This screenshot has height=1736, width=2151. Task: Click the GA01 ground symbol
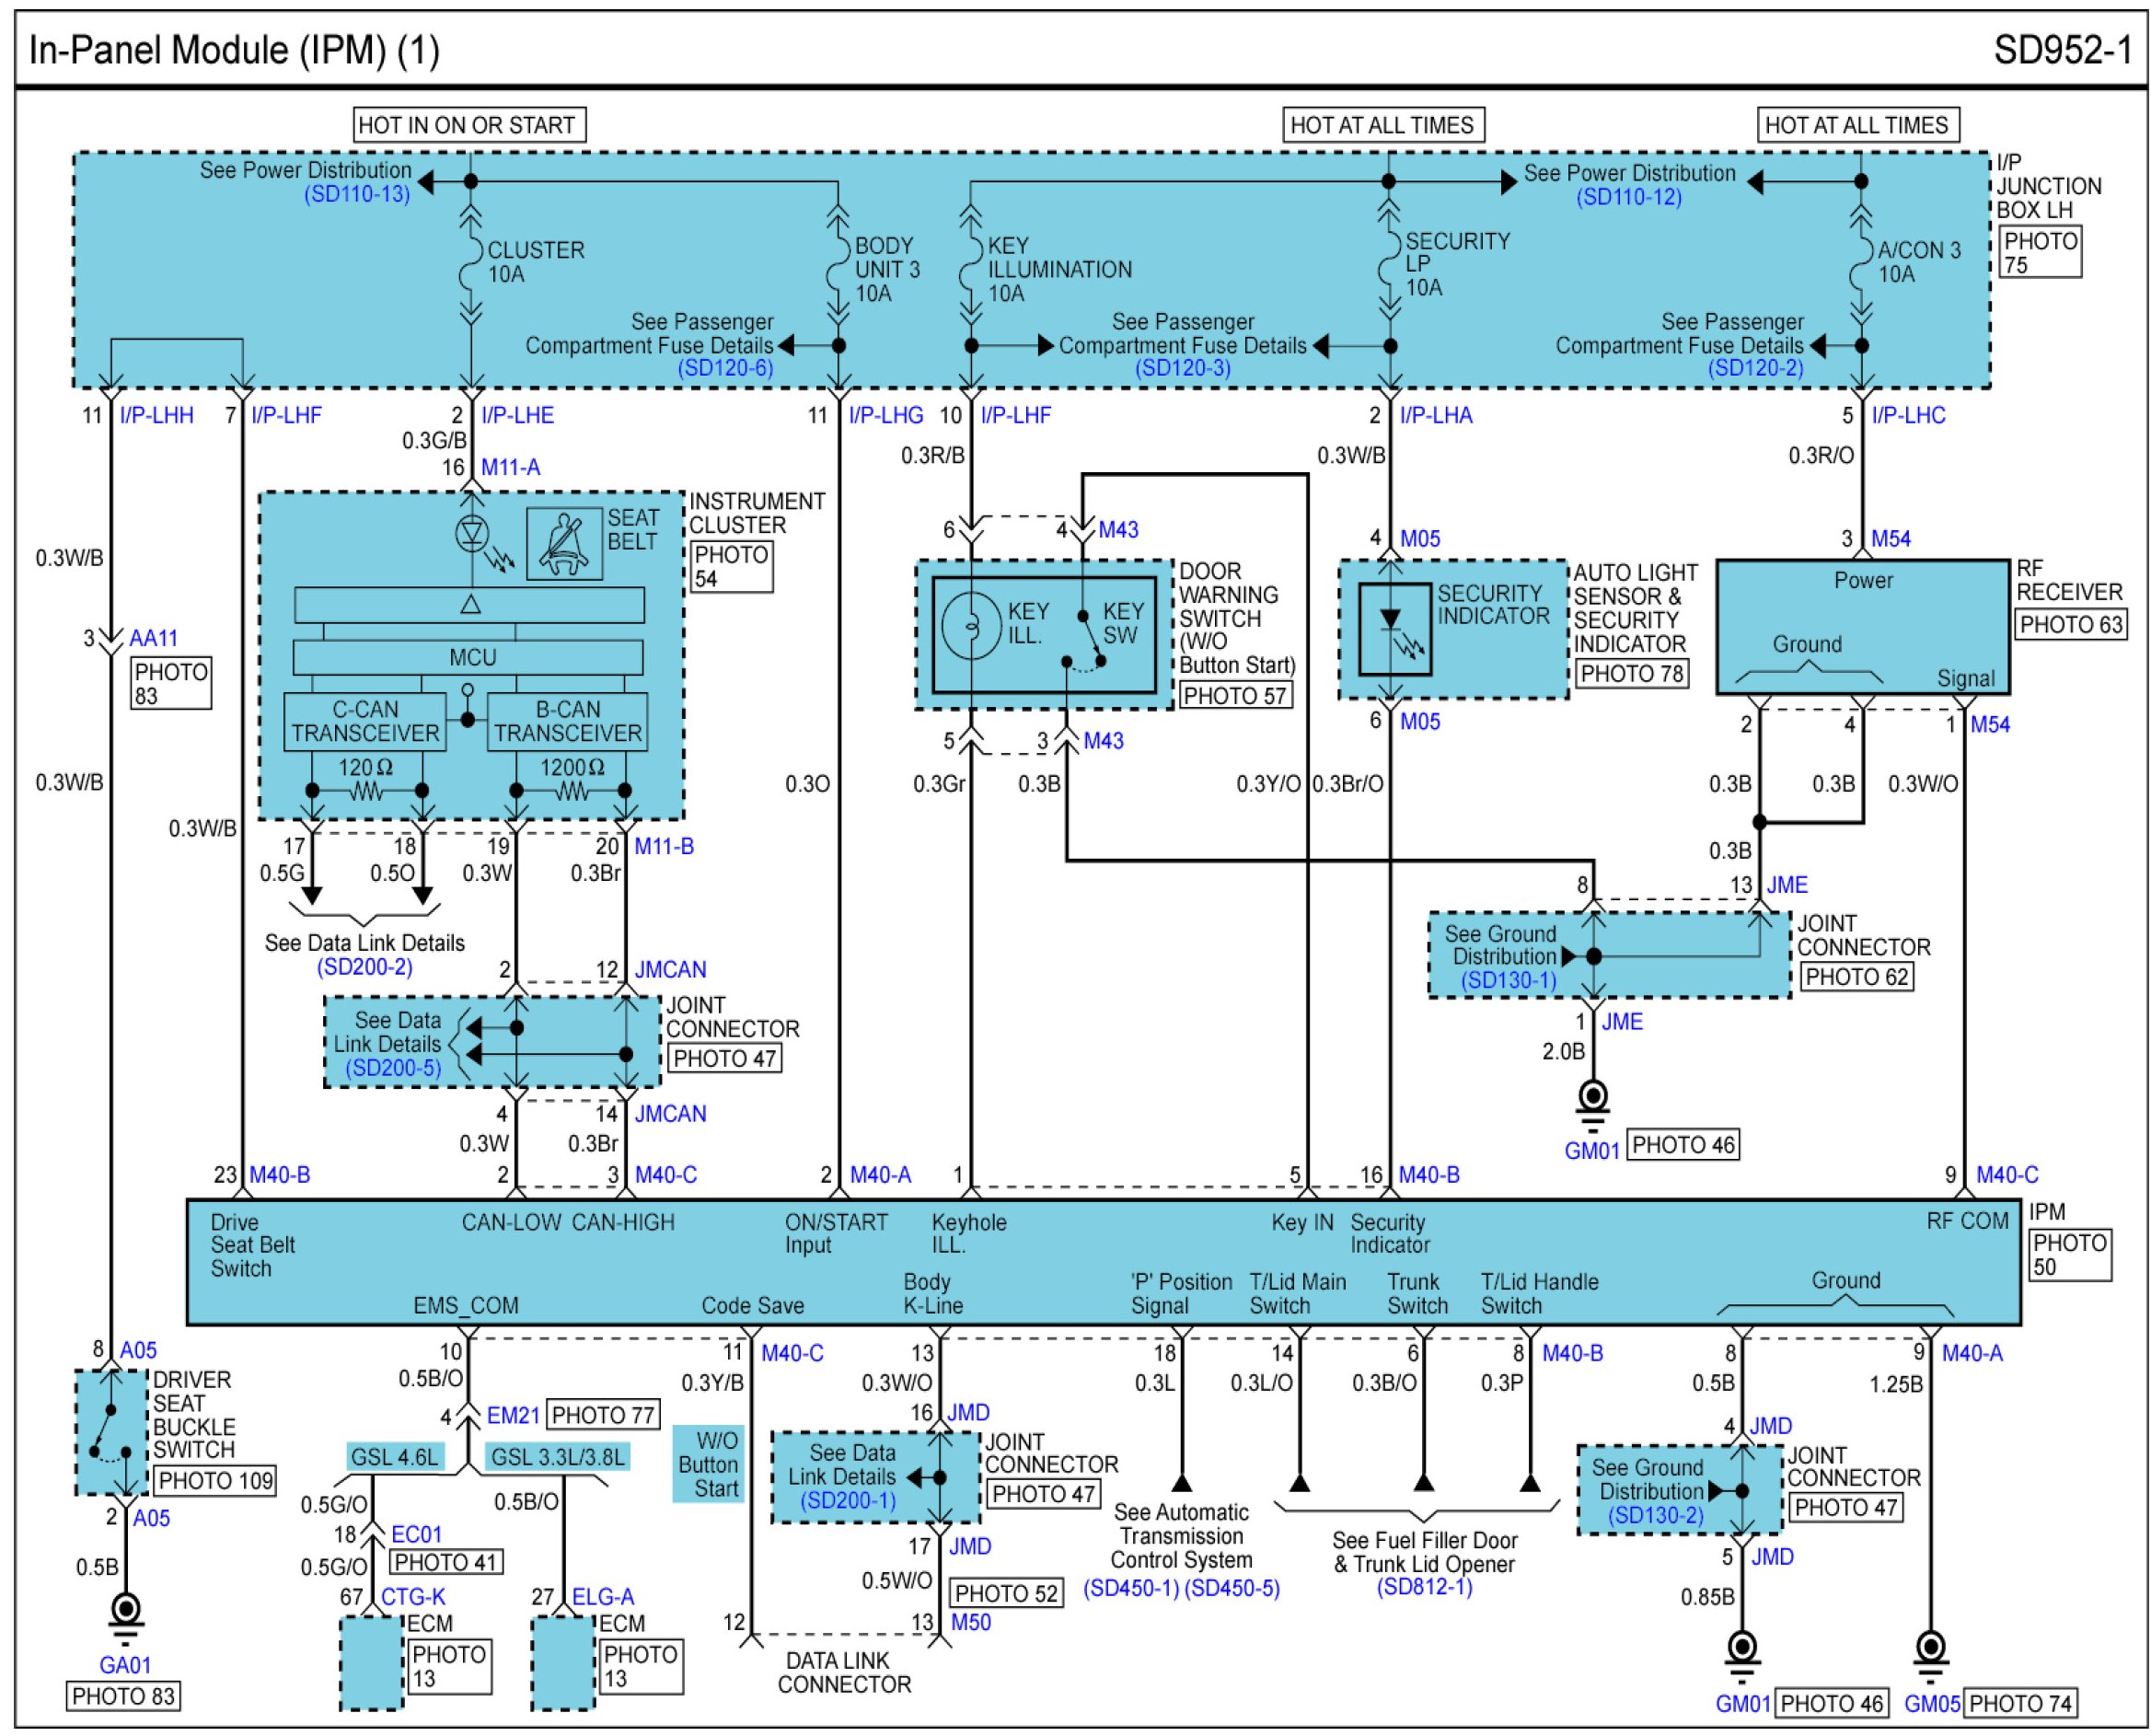pyautogui.click(x=125, y=1611)
